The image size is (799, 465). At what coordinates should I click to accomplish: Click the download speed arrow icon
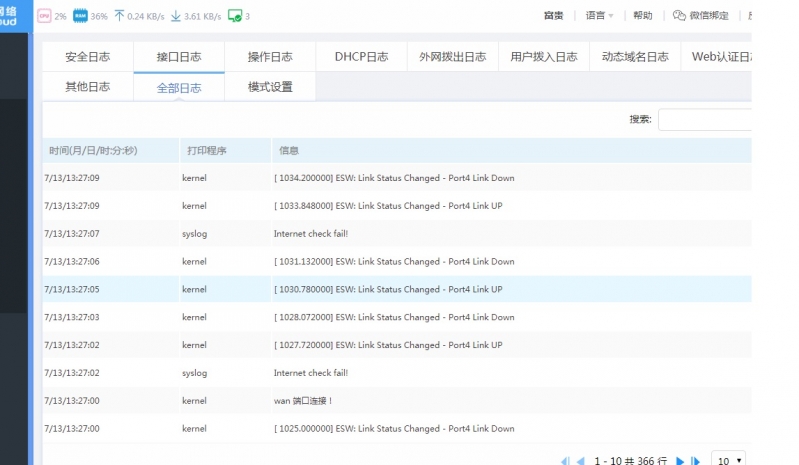176,16
